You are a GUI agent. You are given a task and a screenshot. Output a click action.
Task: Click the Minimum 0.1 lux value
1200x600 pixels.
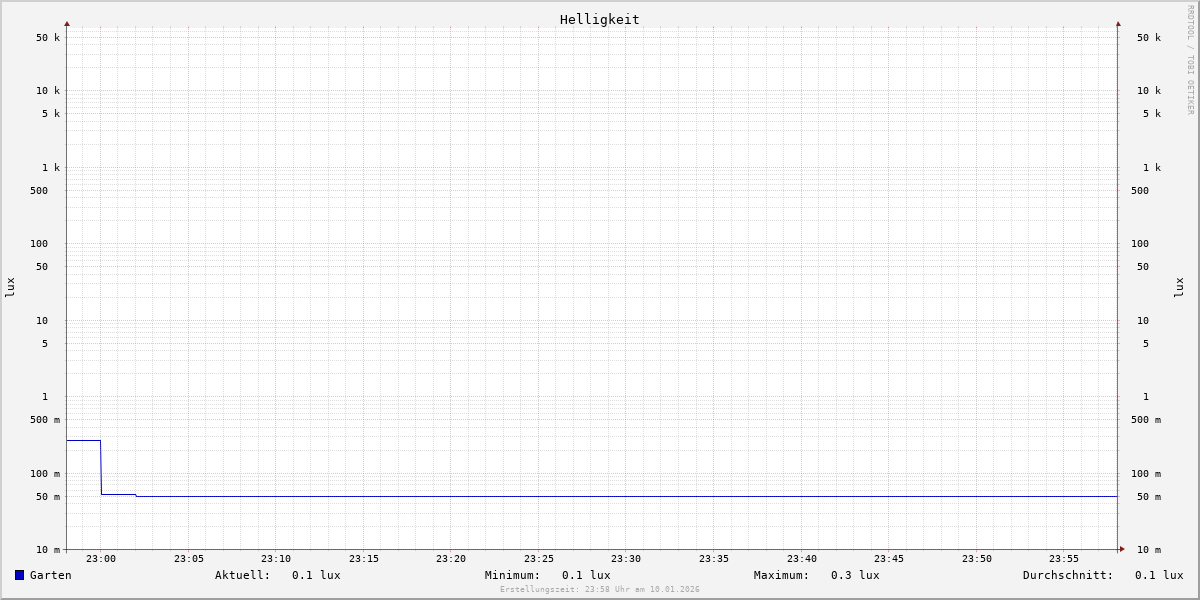click(586, 575)
